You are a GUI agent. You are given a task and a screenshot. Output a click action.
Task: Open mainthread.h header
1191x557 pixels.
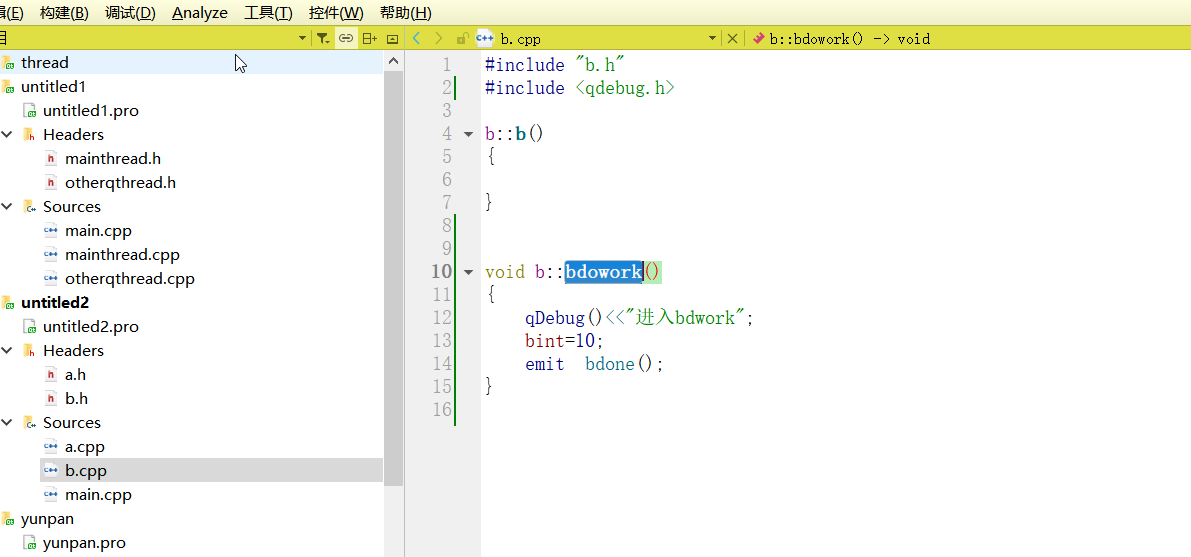tap(112, 159)
